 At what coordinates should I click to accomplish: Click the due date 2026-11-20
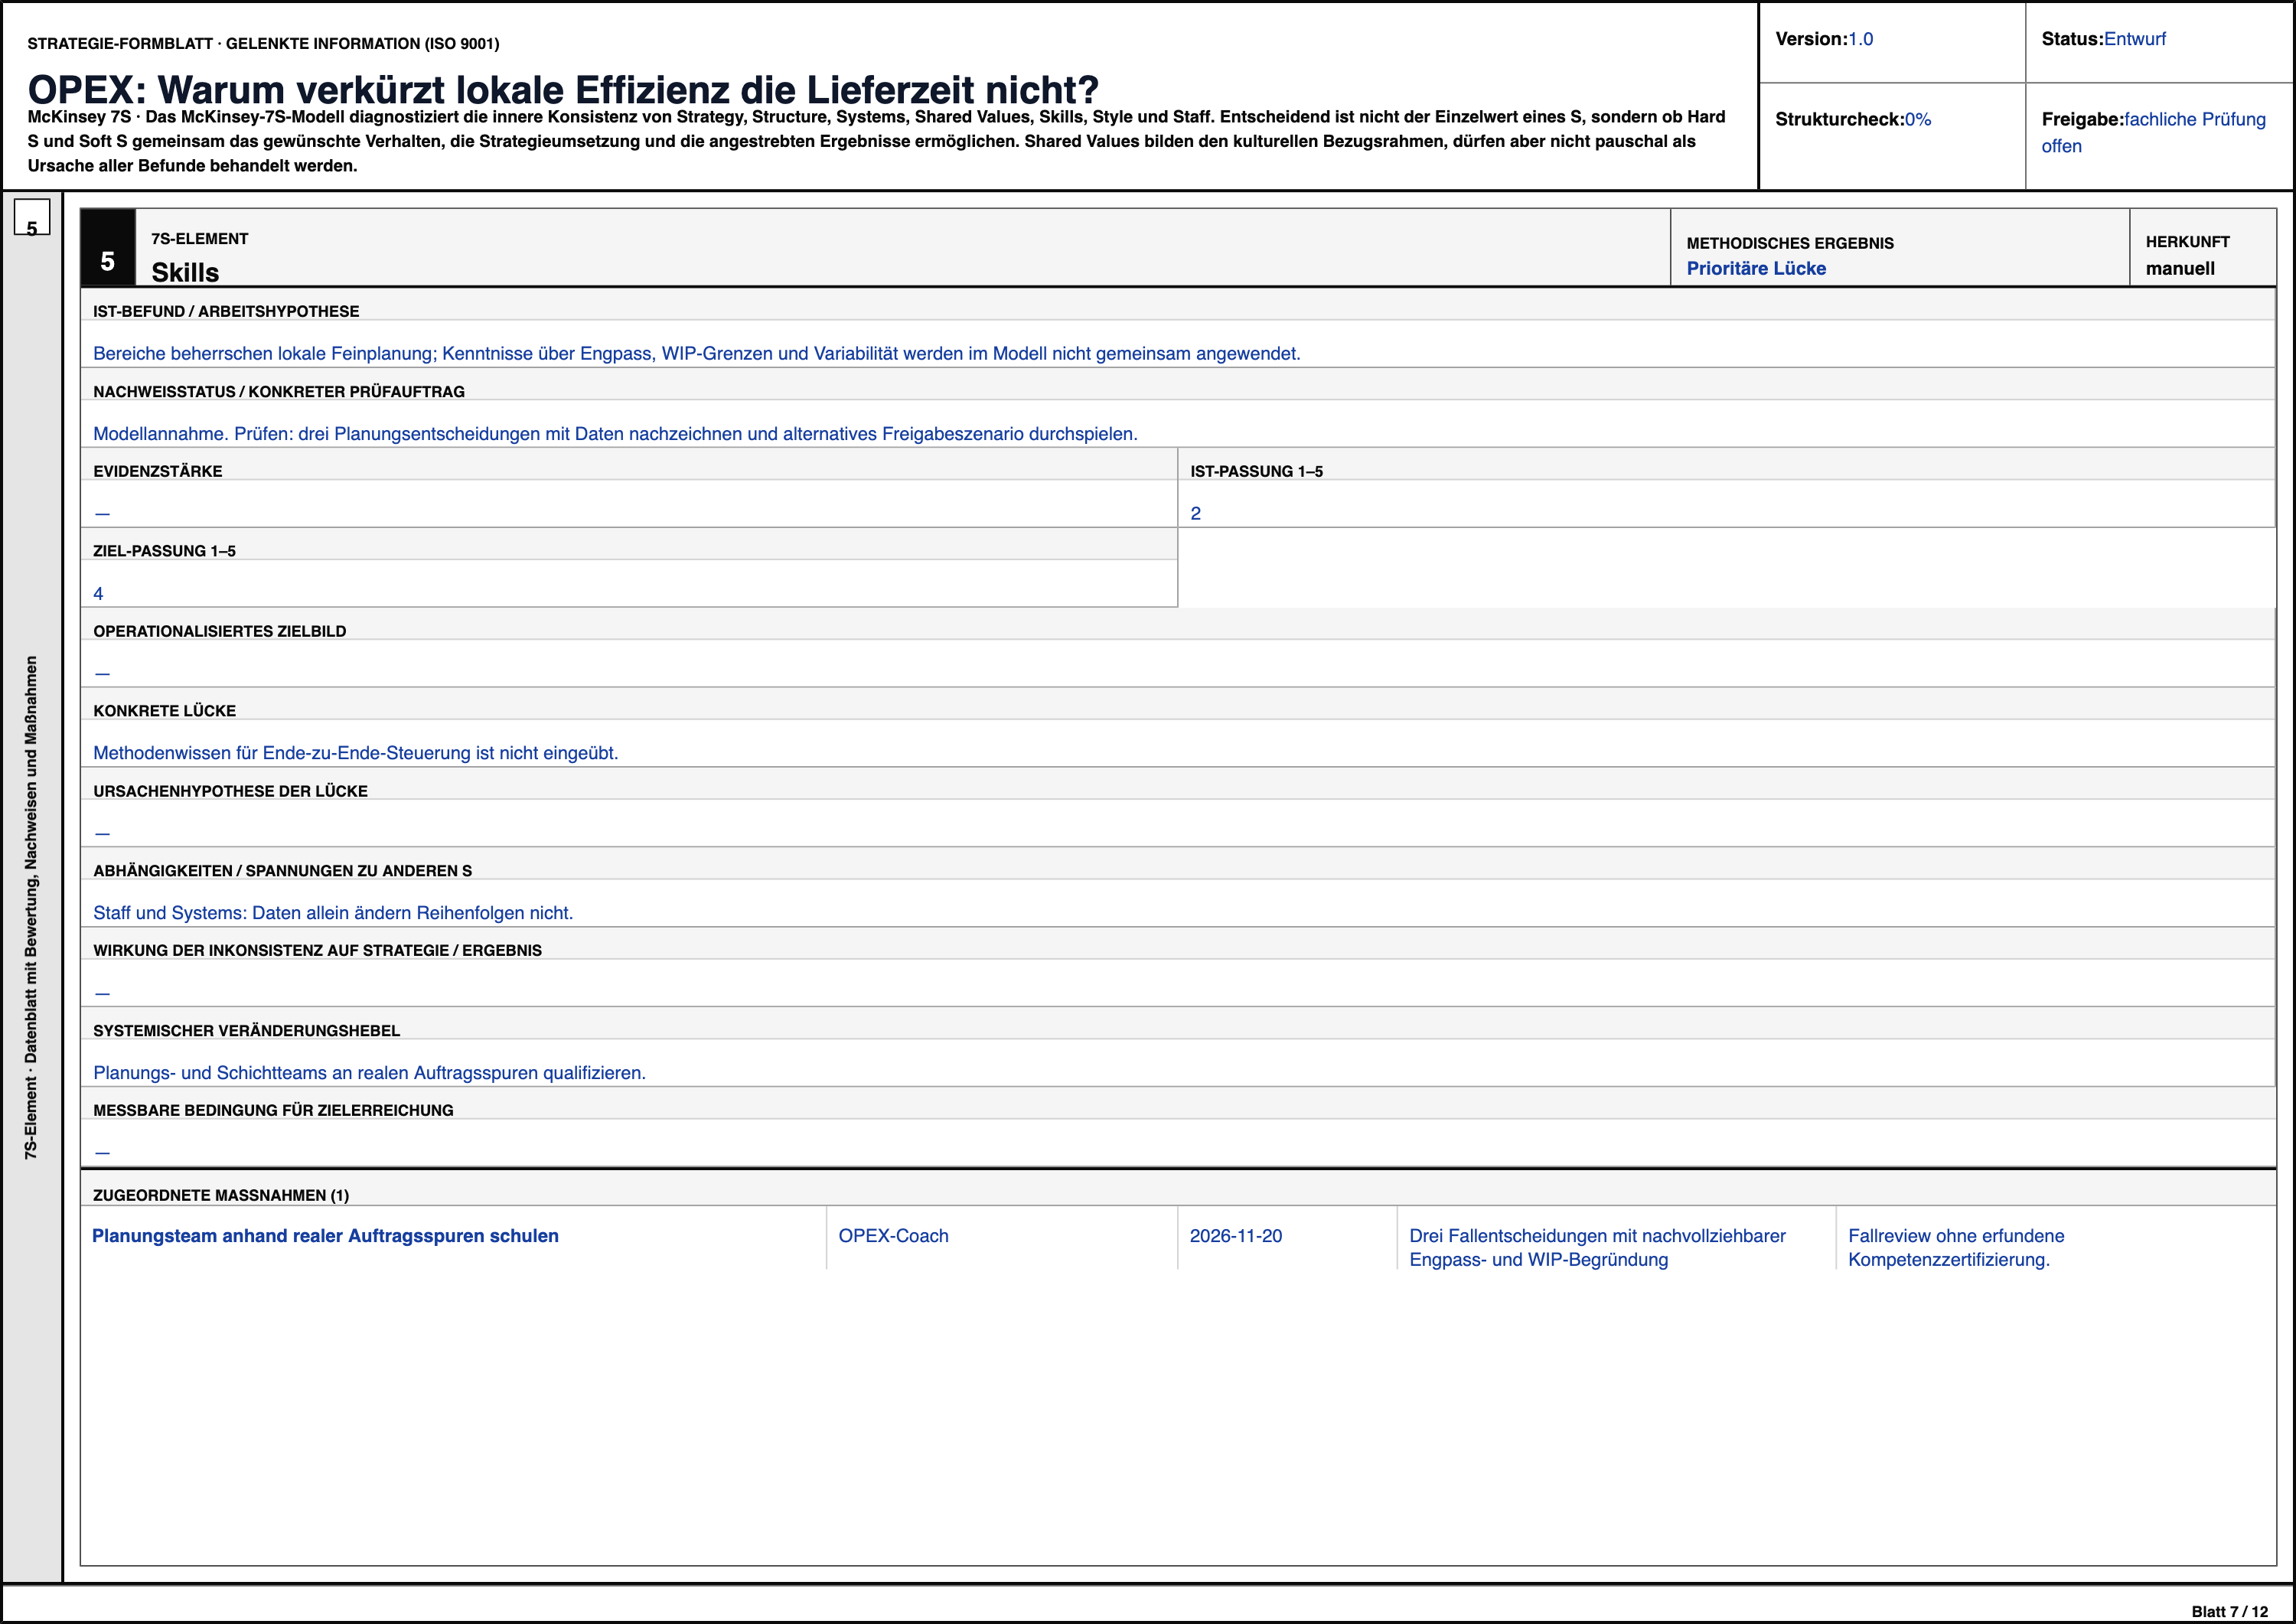[x=1236, y=1236]
